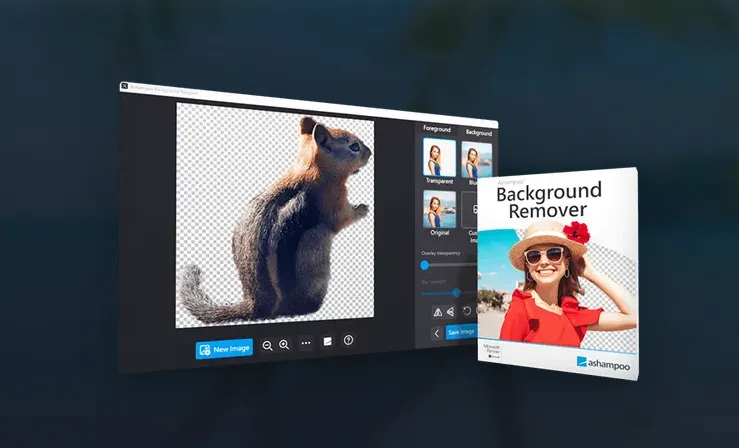
Task: Click the before/after compare view icon
Action: point(328,342)
